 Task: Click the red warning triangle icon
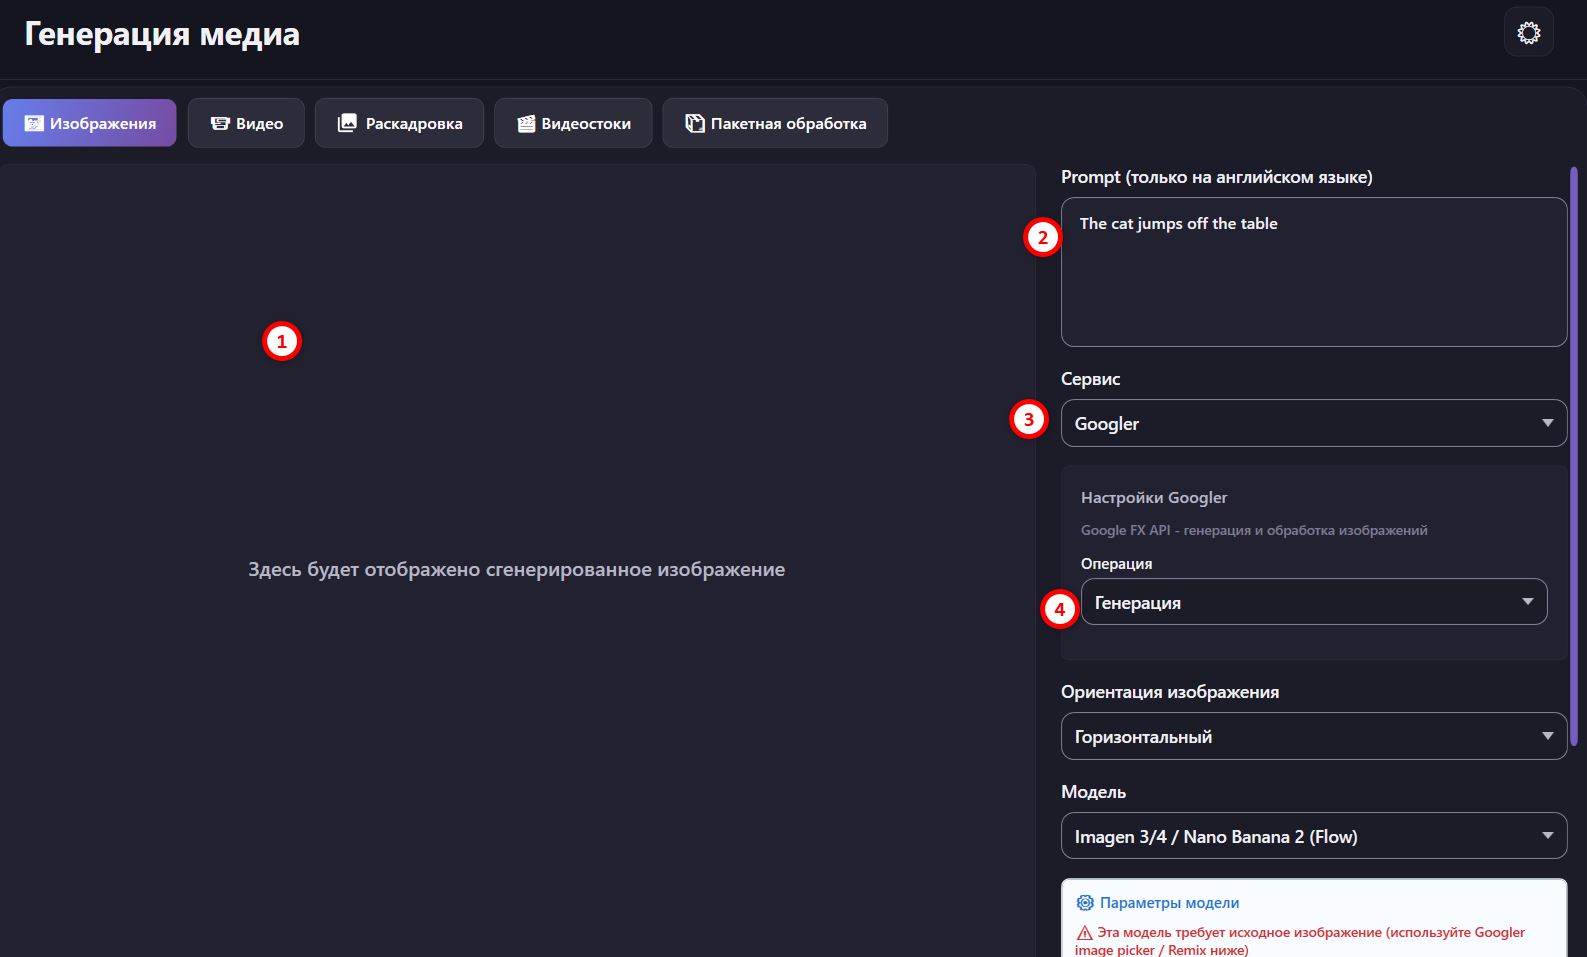pyautogui.click(x=1084, y=933)
